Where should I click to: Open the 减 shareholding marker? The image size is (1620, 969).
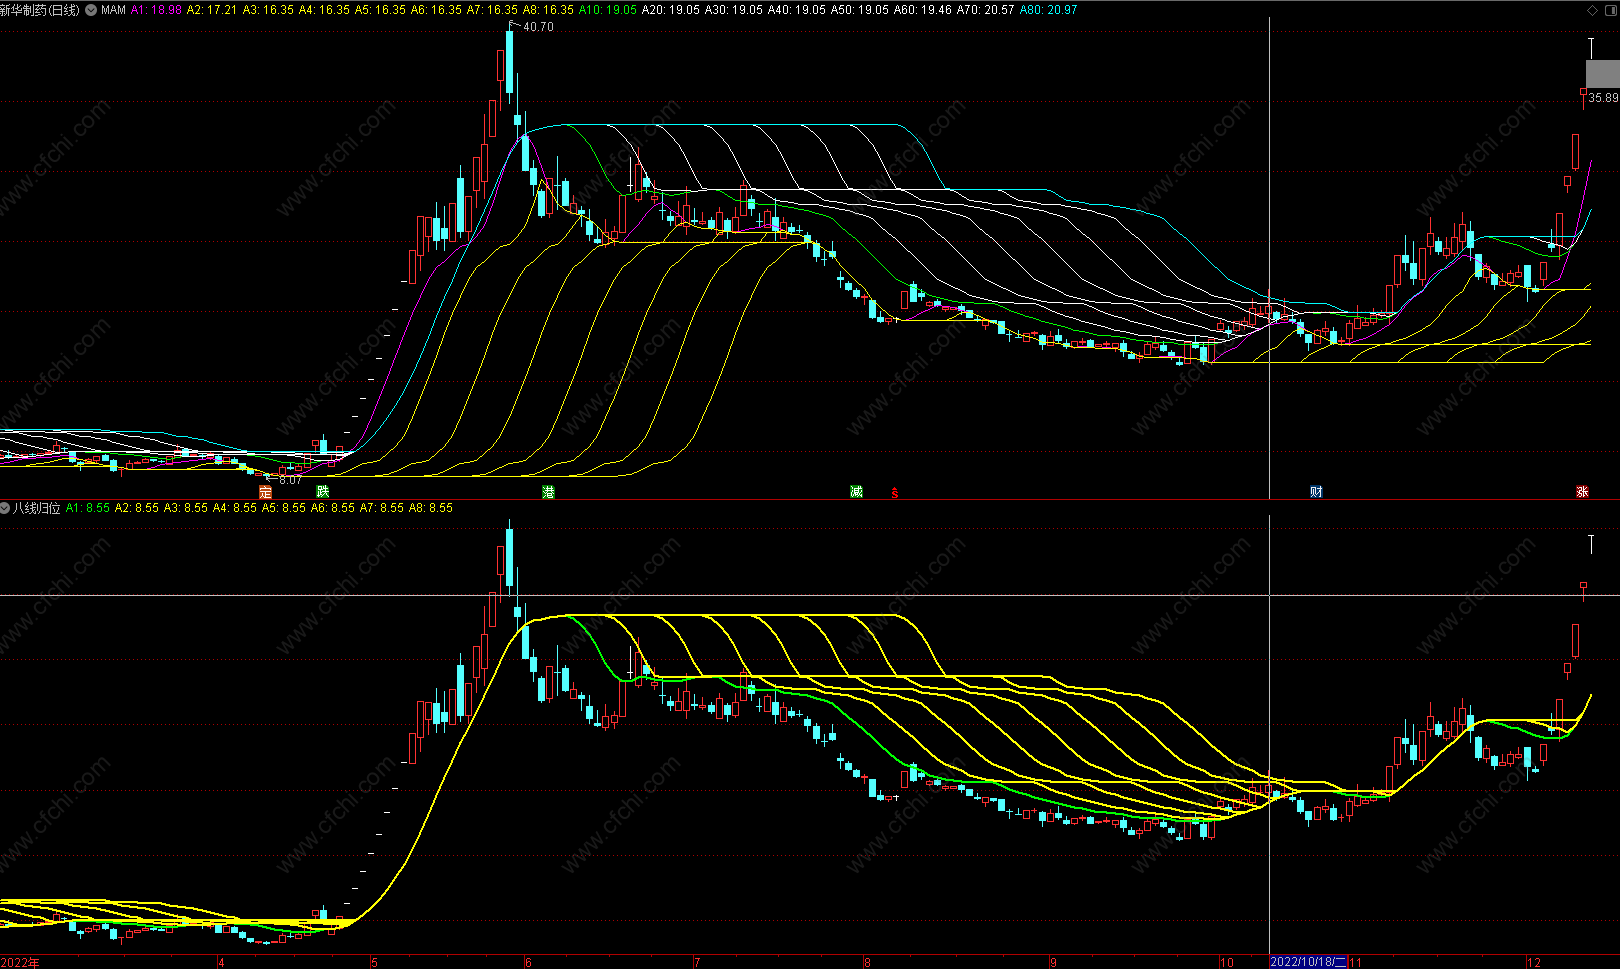[856, 492]
